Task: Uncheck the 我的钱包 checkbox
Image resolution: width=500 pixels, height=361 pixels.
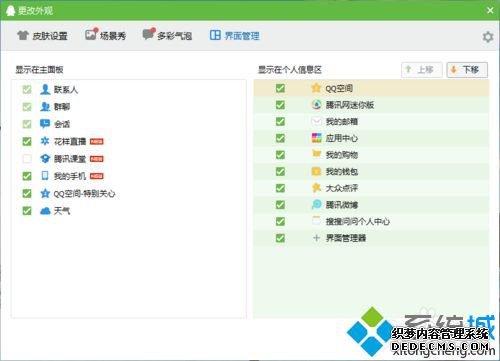Action: coord(280,171)
